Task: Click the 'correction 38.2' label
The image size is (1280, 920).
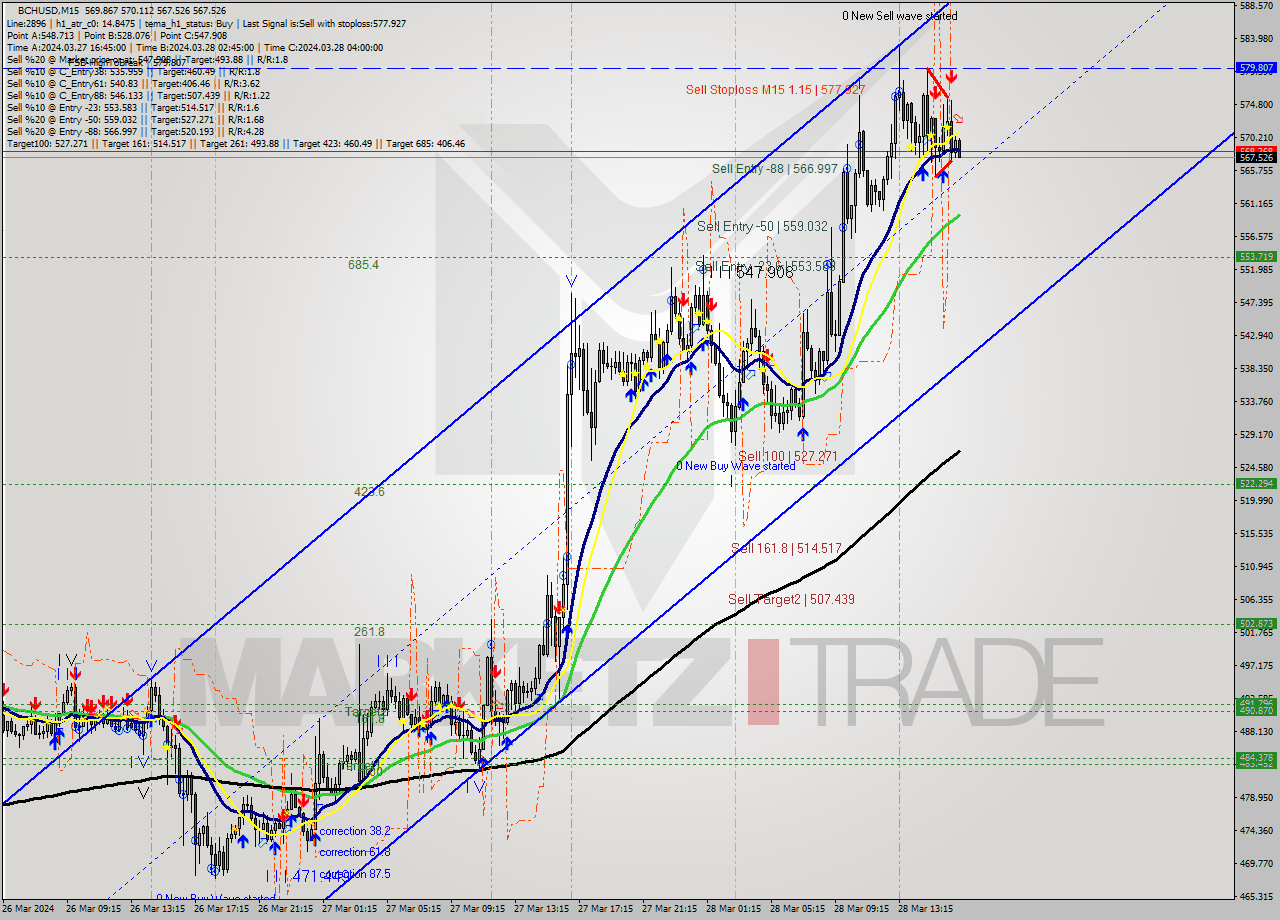Action: tap(355, 831)
